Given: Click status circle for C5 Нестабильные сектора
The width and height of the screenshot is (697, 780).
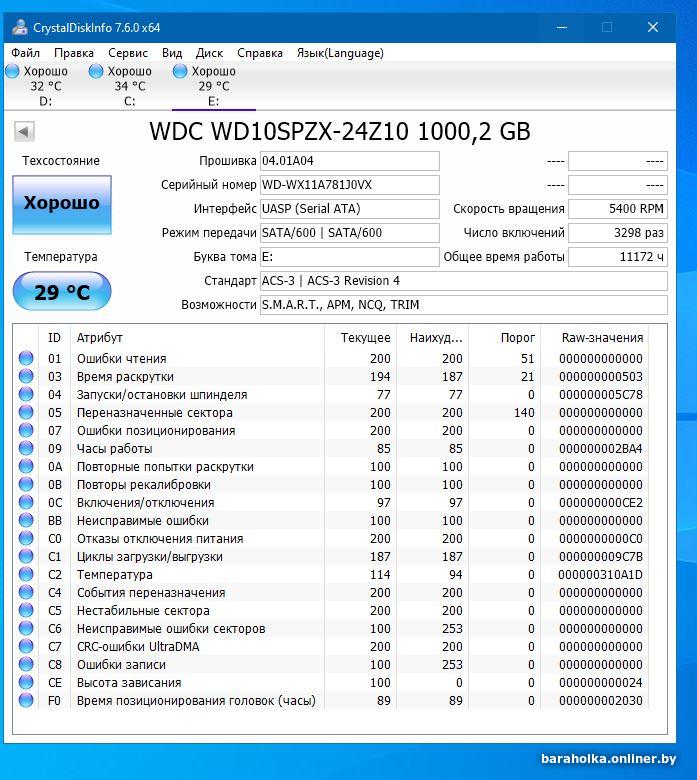Looking at the screenshot, I should click(26, 610).
